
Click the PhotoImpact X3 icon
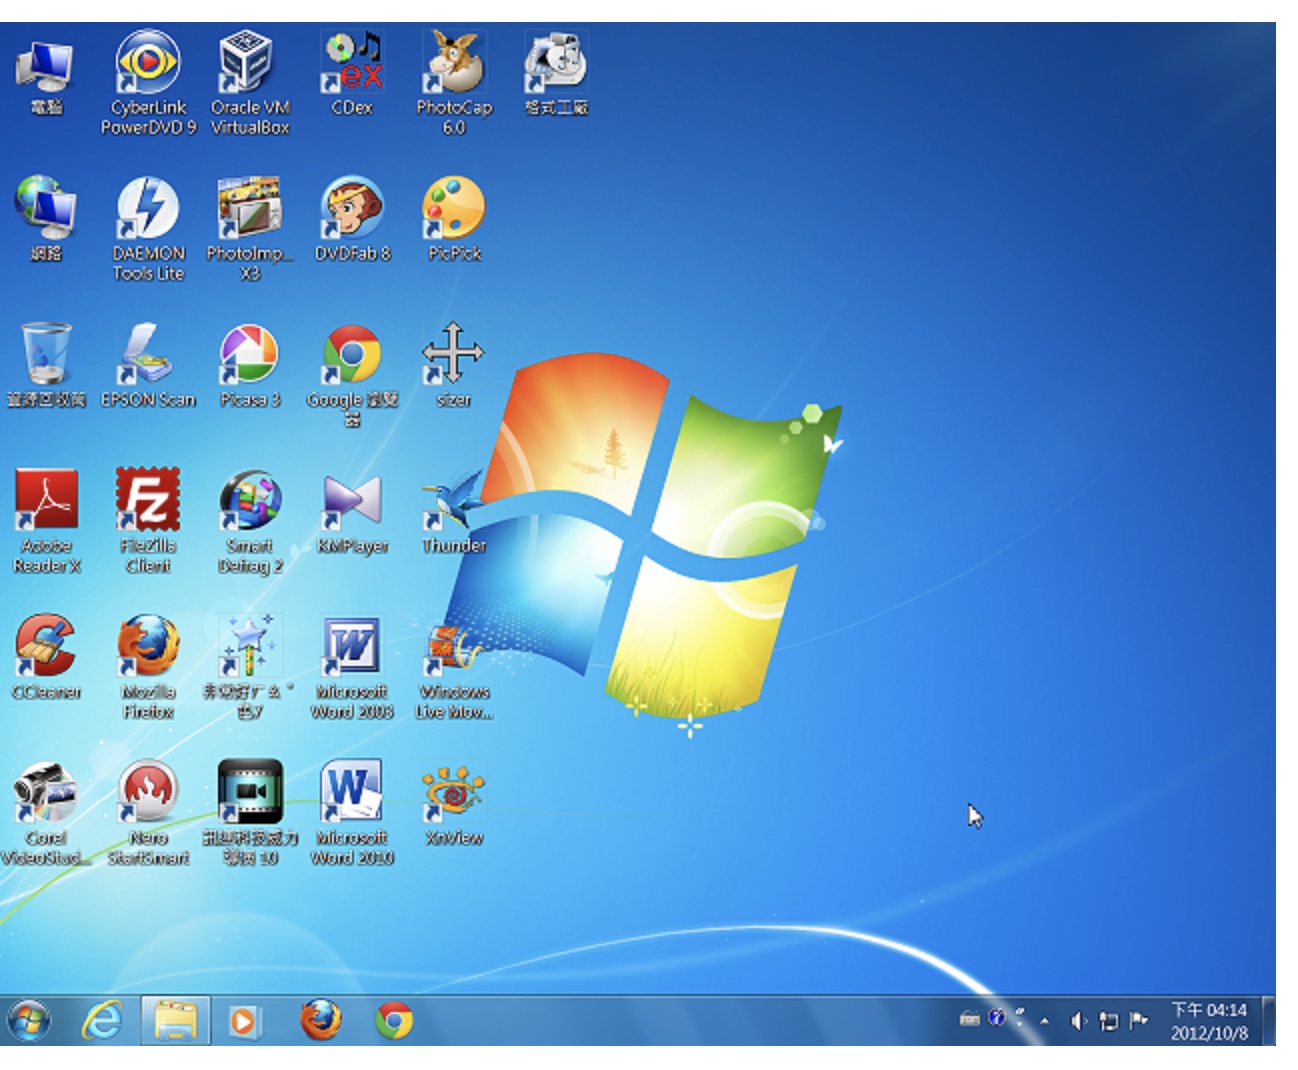coord(250,229)
